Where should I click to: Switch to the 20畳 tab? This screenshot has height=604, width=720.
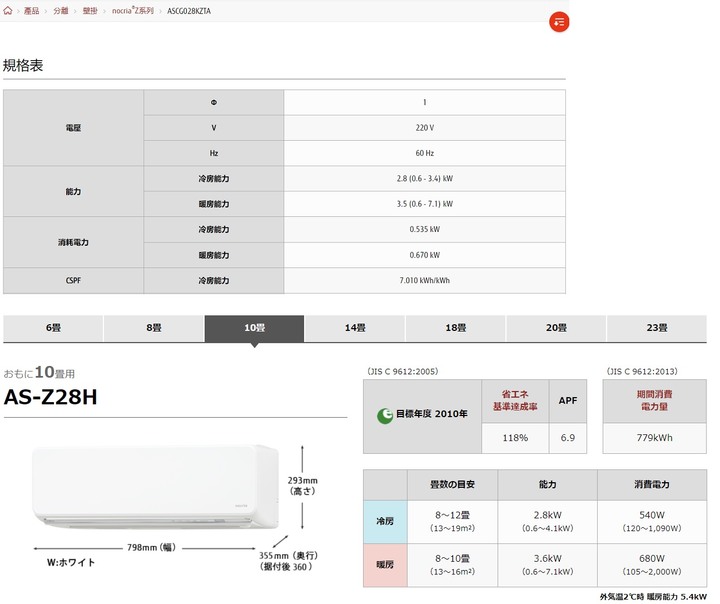click(556, 328)
